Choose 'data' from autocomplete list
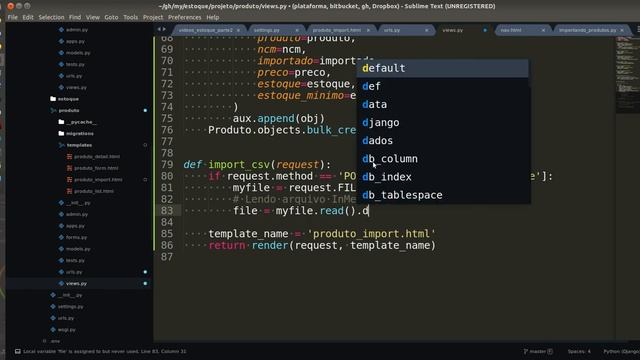 [x=443, y=104]
